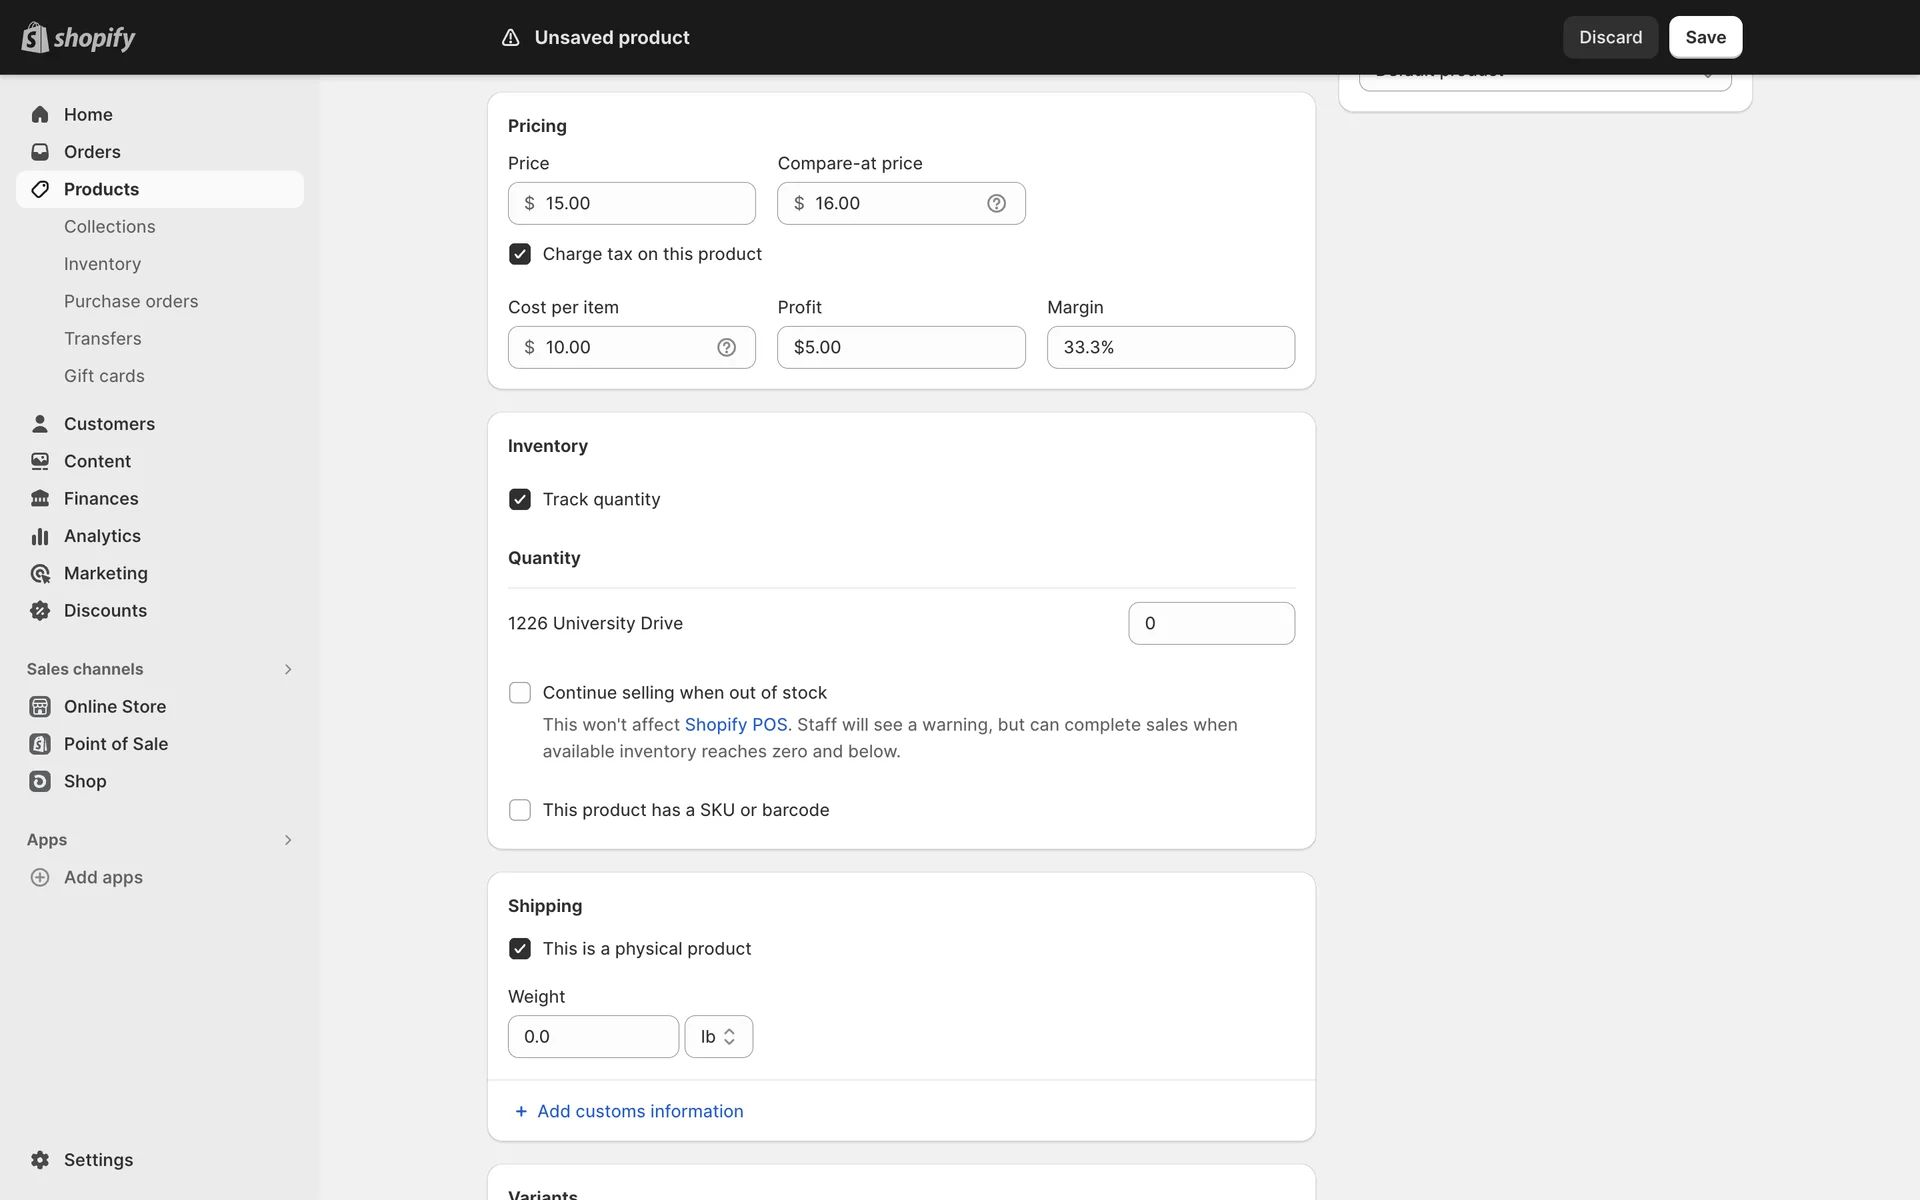1920x1200 pixels.
Task: Click the Compare-at price help icon
Action: pyautogui.click(x=996, y=203)
